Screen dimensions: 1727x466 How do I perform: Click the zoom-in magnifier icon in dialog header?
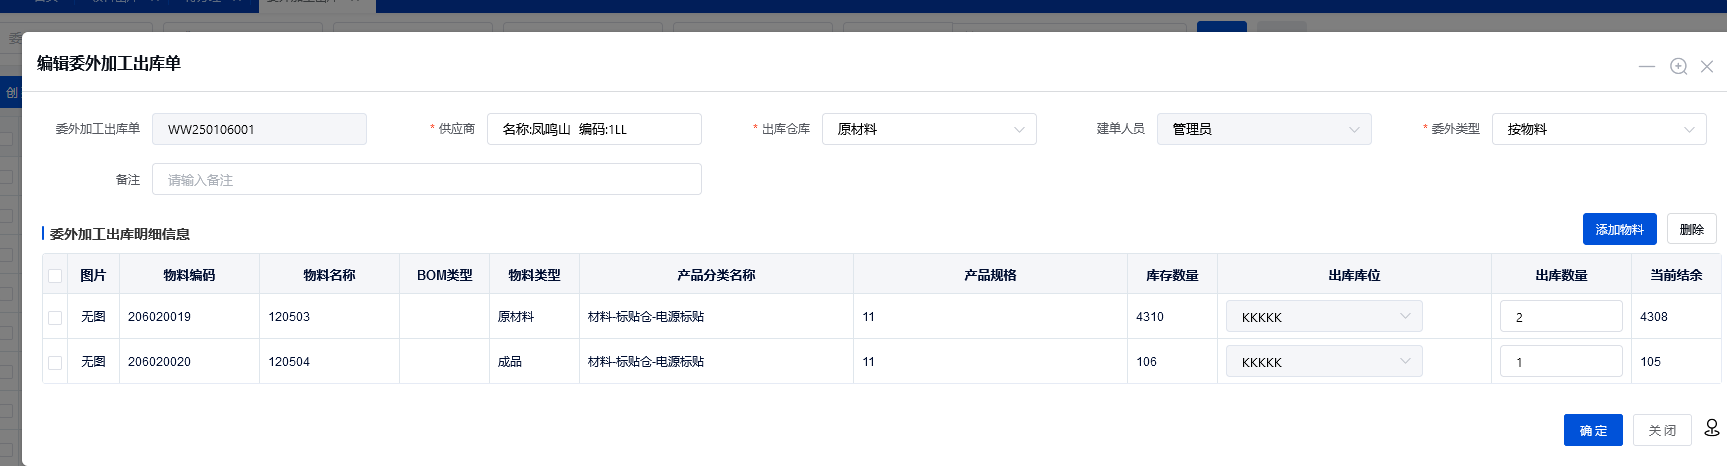pyautogui.click(x=1679, y=66)
